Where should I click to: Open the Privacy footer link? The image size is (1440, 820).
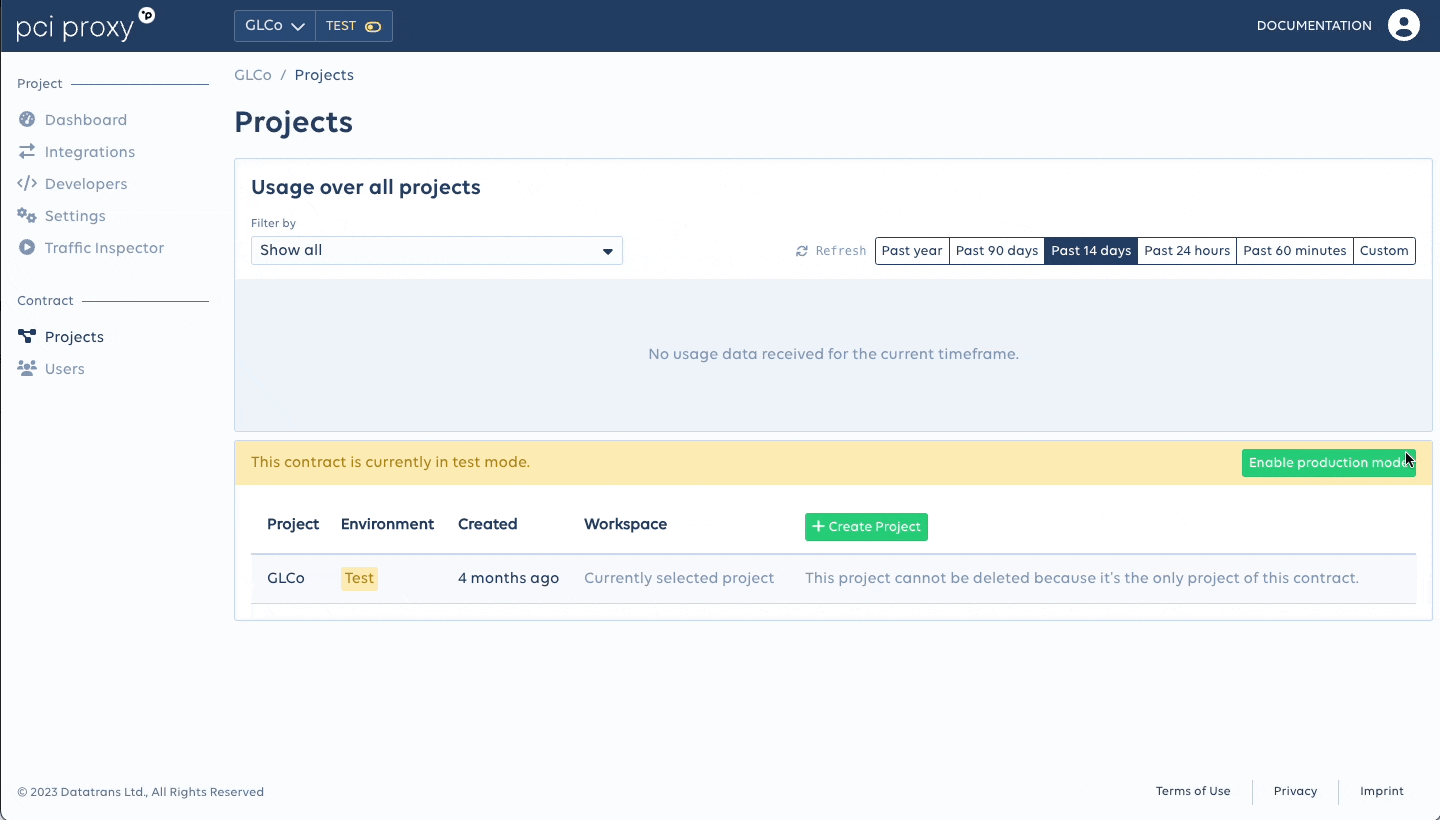[x=1295, y=791]
